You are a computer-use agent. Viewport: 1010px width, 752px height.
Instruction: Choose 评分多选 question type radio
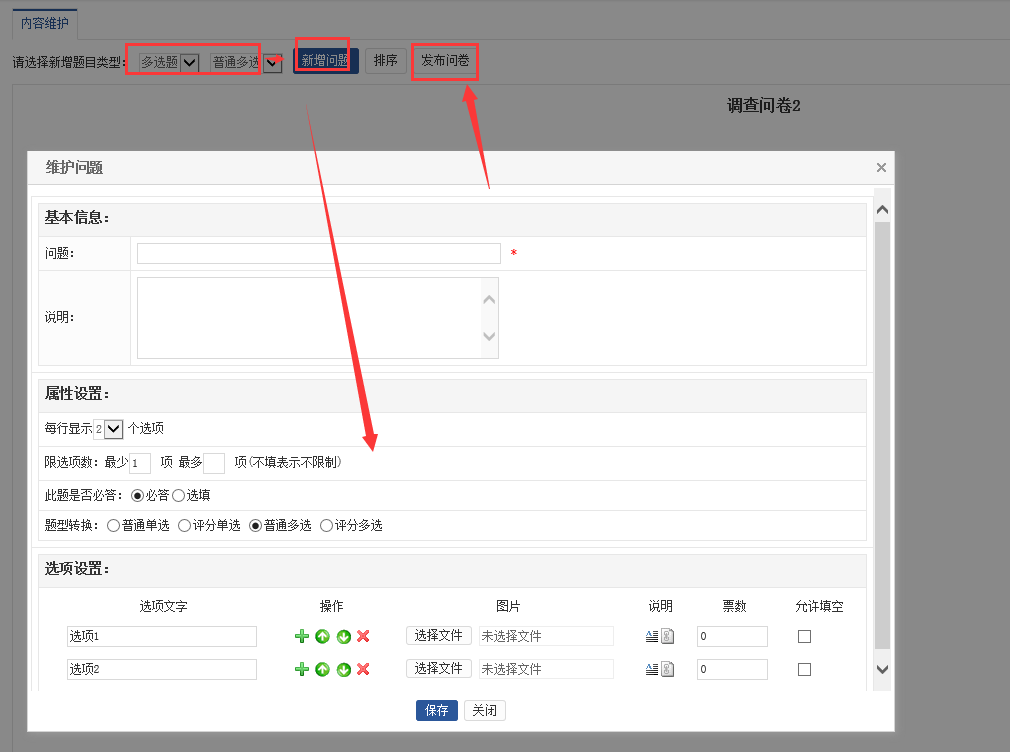[x=326, y=525]
